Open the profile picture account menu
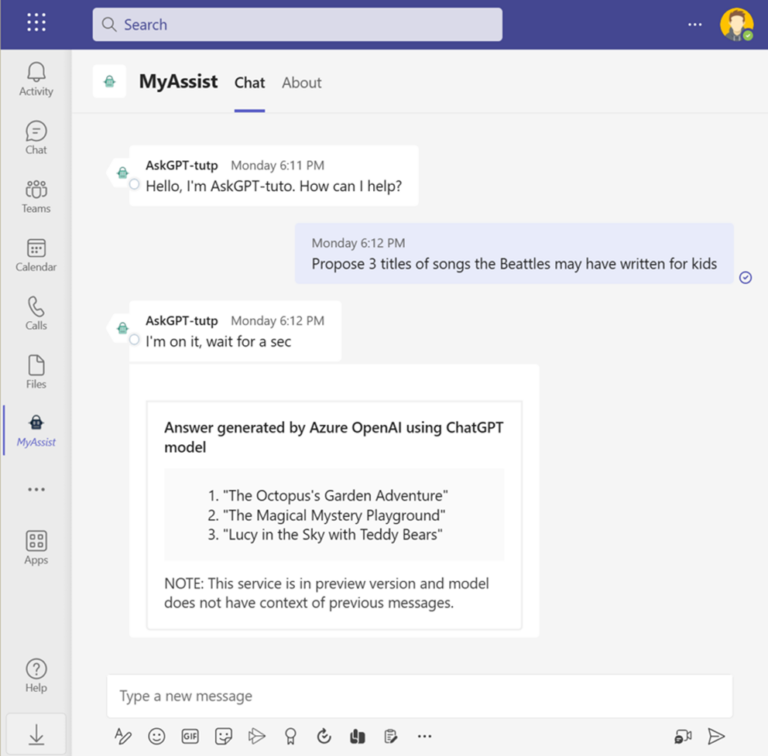The width and height of the screenshot is (768, 756). click(736, 24)
